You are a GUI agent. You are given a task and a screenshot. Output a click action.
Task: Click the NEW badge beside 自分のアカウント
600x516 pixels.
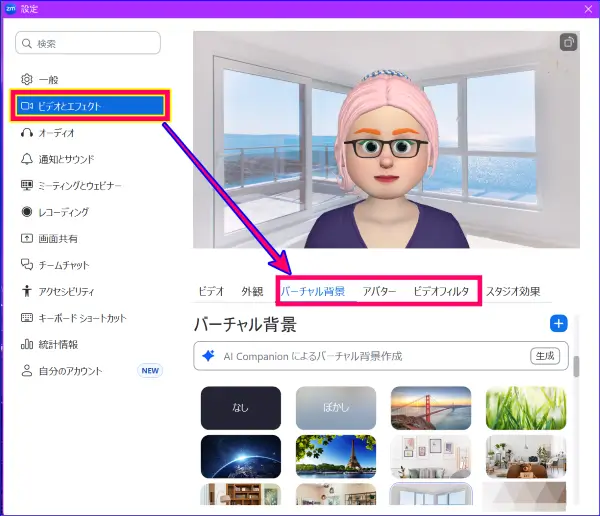(150, 371)
